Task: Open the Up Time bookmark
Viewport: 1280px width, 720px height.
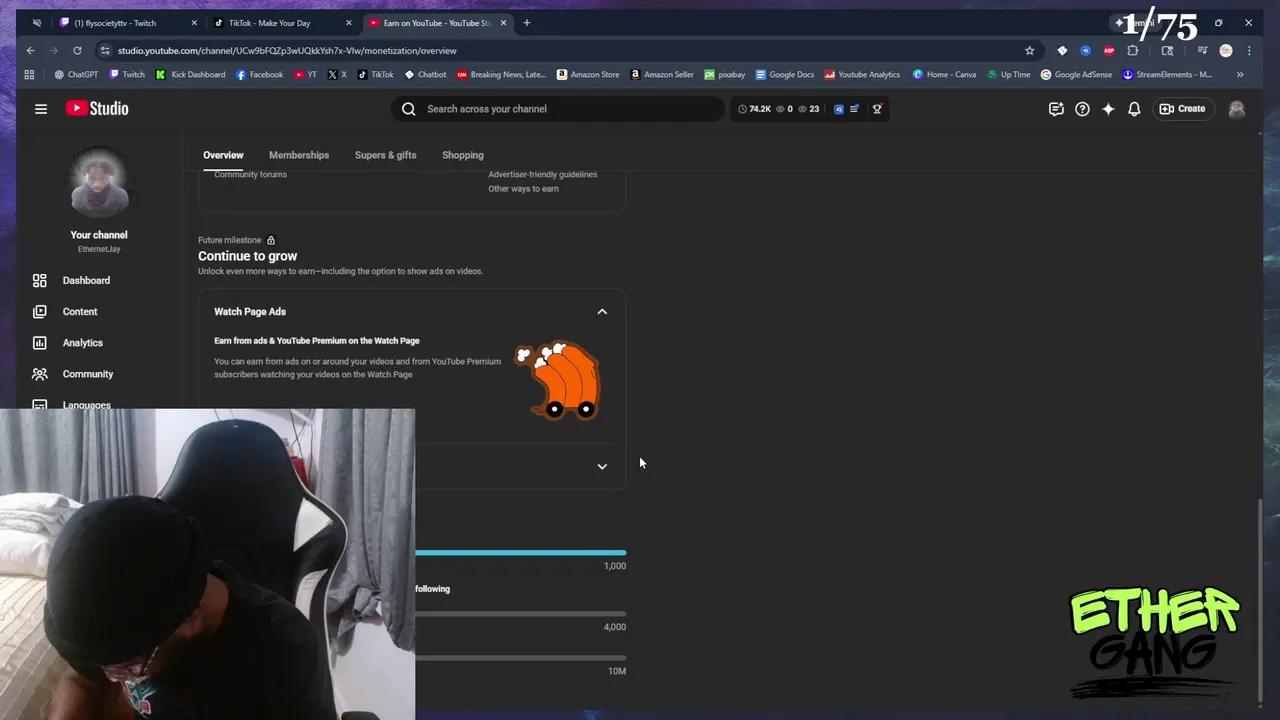Action: (1008, 74)
